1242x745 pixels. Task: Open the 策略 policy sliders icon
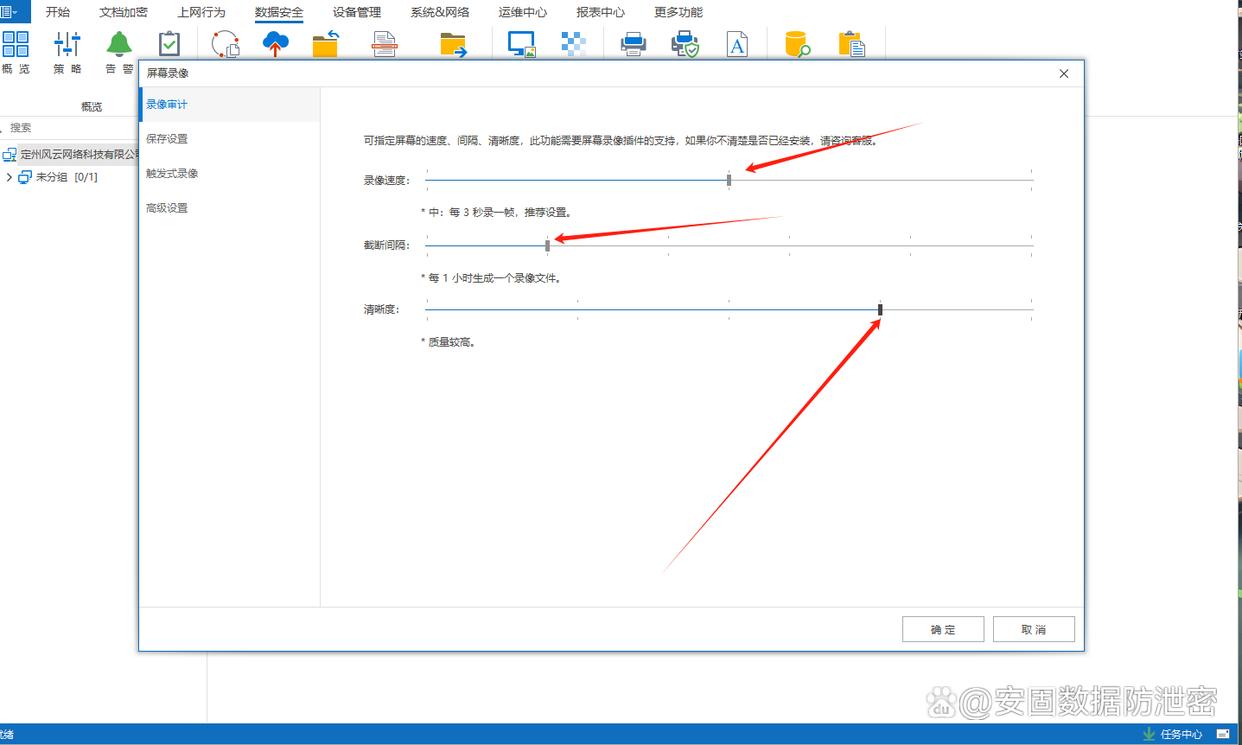67,44
